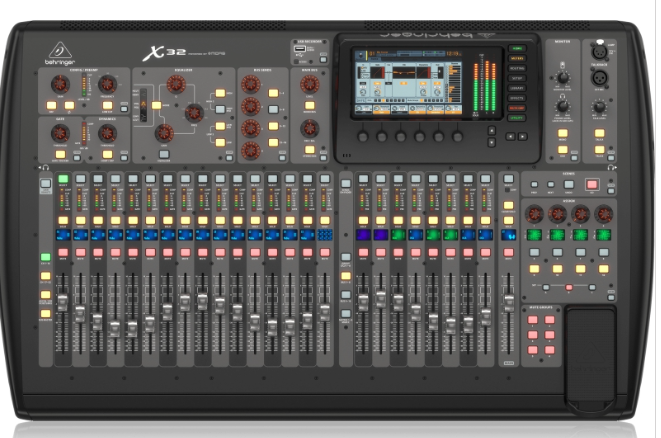
Task: Toggle the Dim button in Monitor section
Action: pyautogui.click(x=563, y=150)
